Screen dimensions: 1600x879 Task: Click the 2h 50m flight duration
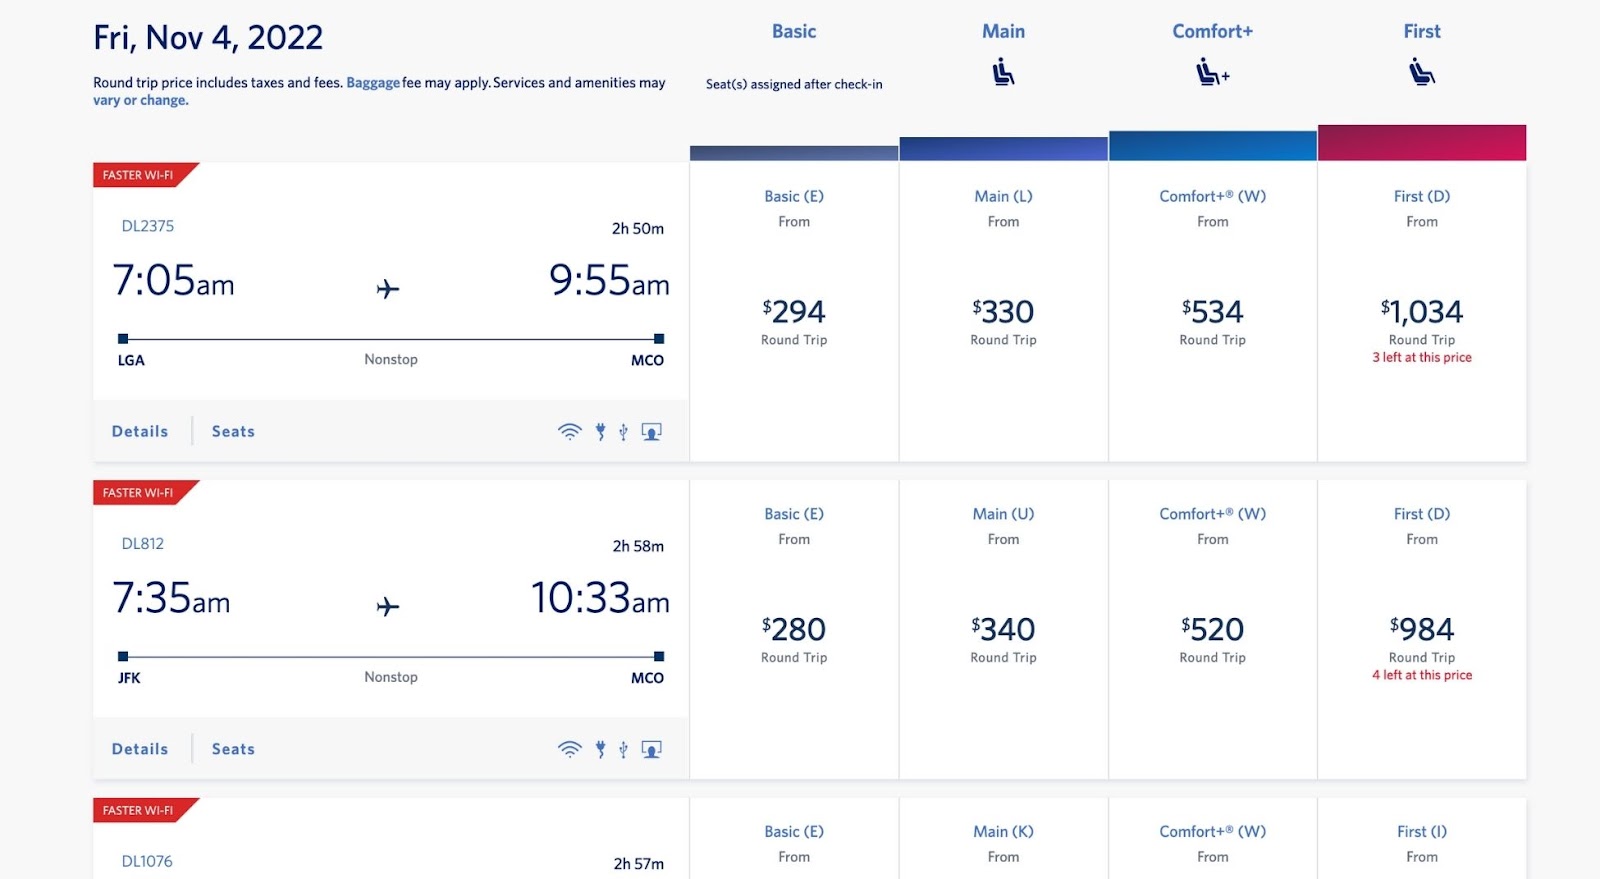(638, 228)
